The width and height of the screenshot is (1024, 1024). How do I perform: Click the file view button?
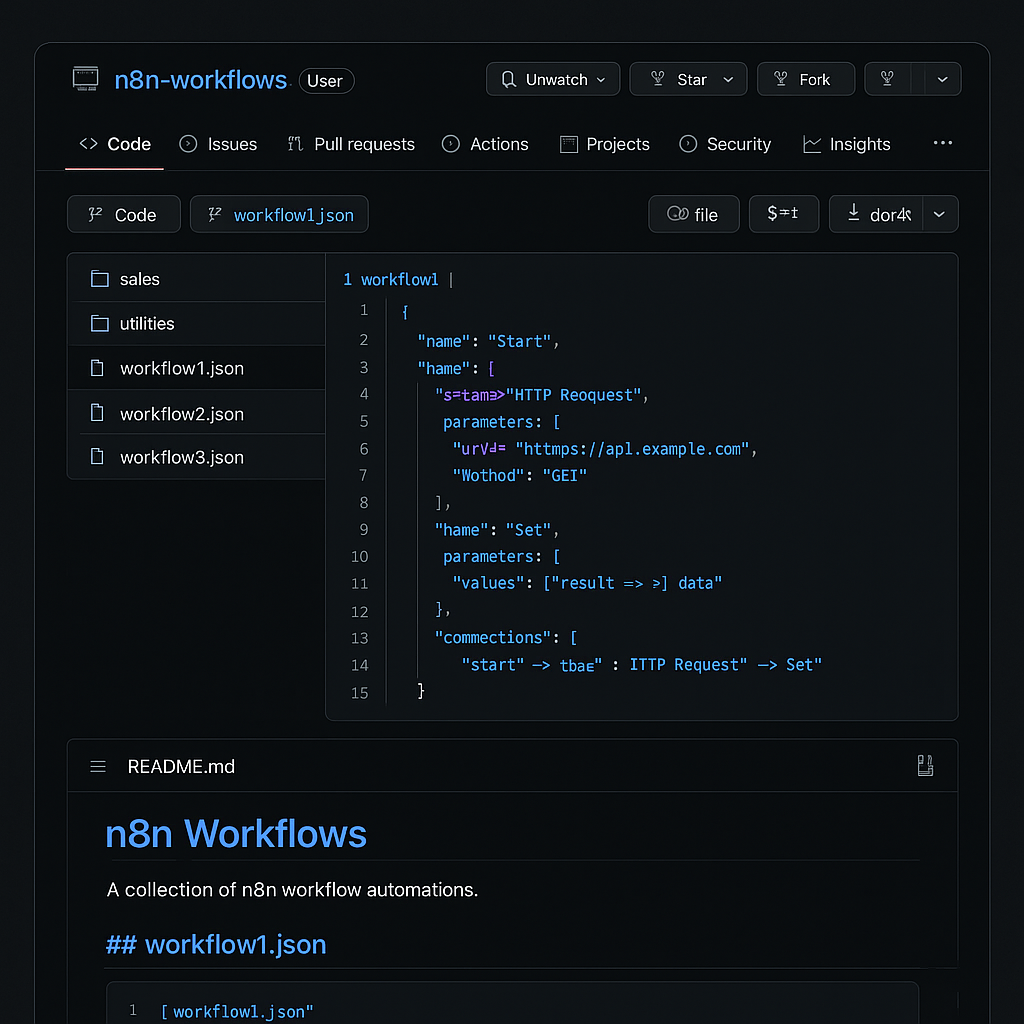point(694,214)
